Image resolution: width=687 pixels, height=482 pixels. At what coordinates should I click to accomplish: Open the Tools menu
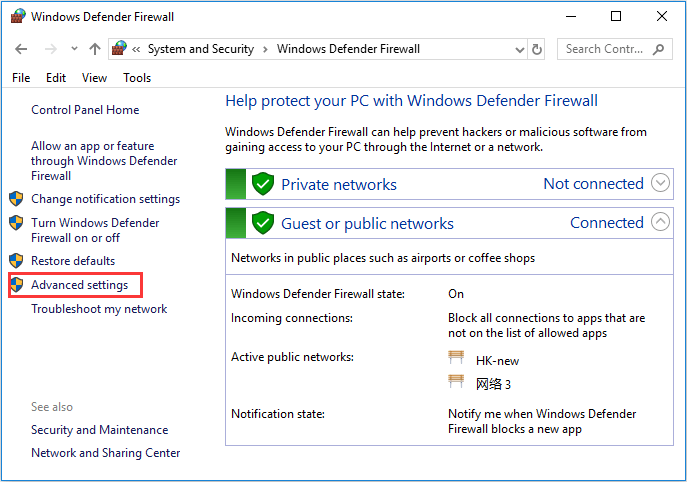(137, 78)
